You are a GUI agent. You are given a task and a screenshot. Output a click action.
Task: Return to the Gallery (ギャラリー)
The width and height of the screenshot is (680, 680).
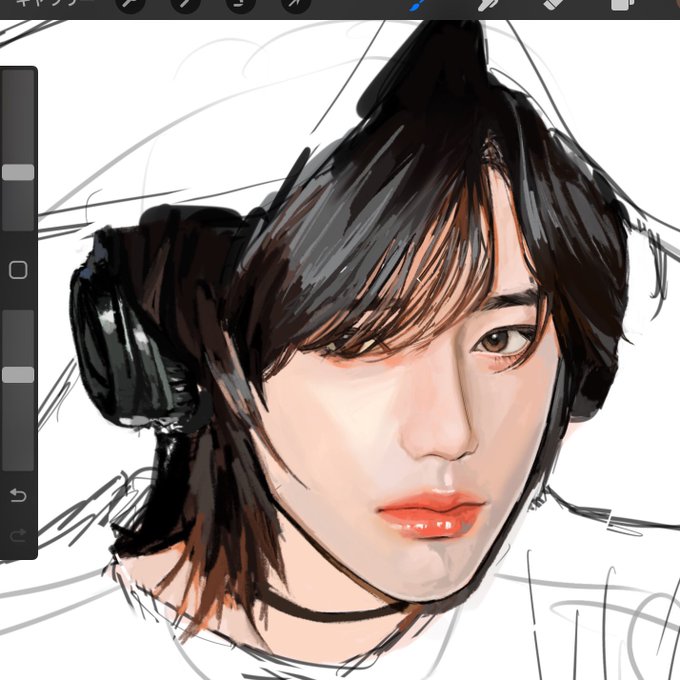[54, 3]
